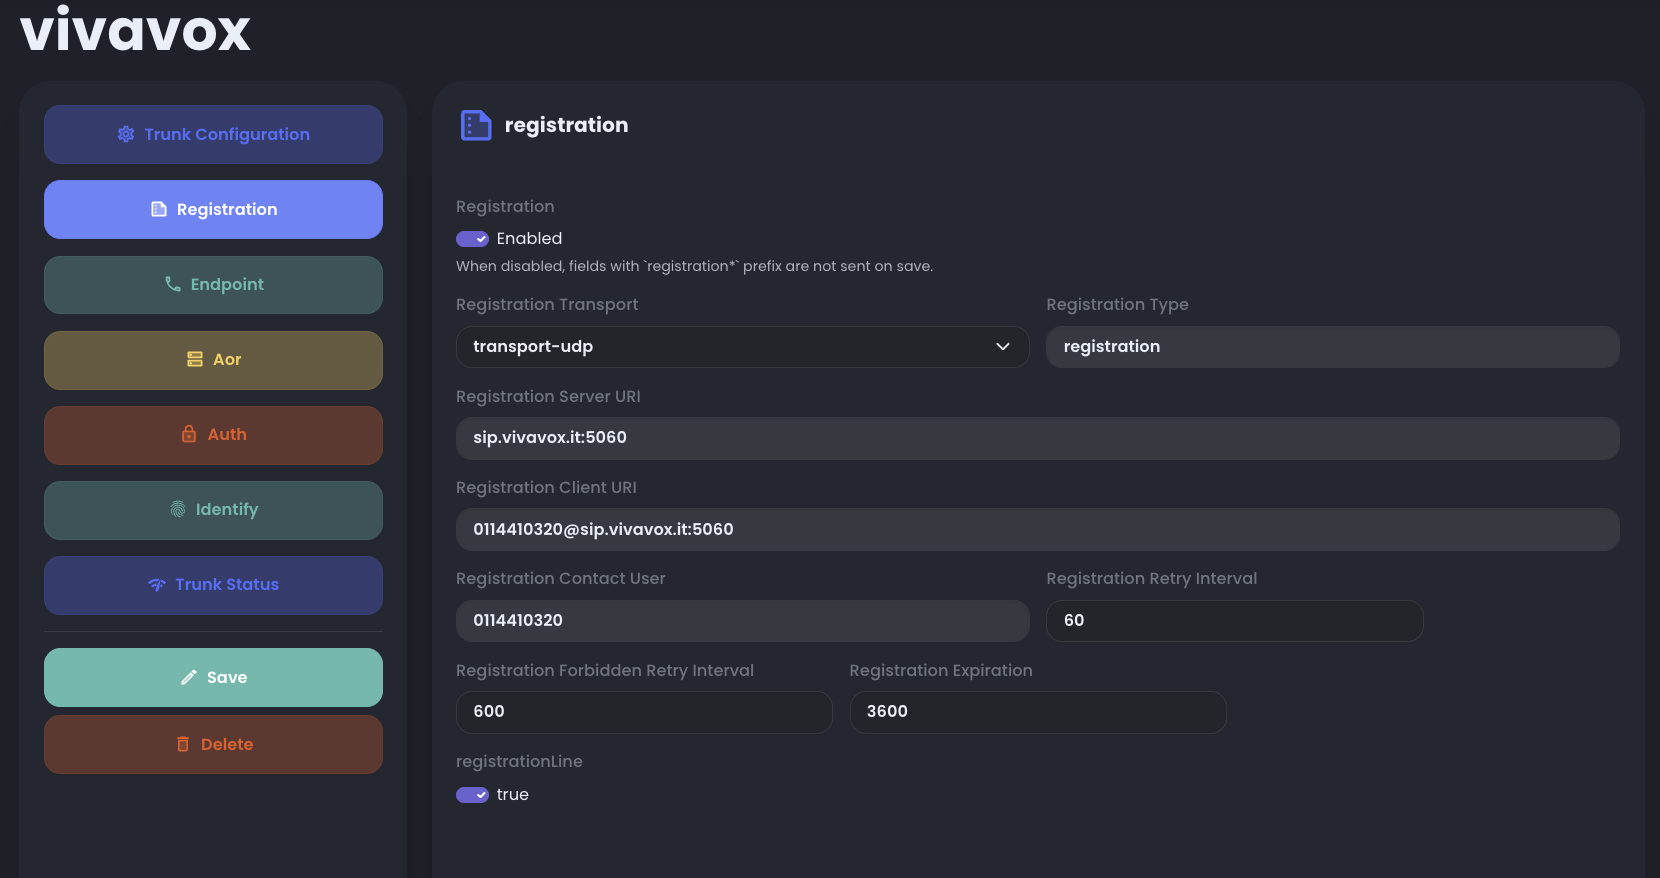Image resolution: width=1660 pixels, height=878 pixels.
Task: Click the "registration" page heading text
Action: pos(566,125)
